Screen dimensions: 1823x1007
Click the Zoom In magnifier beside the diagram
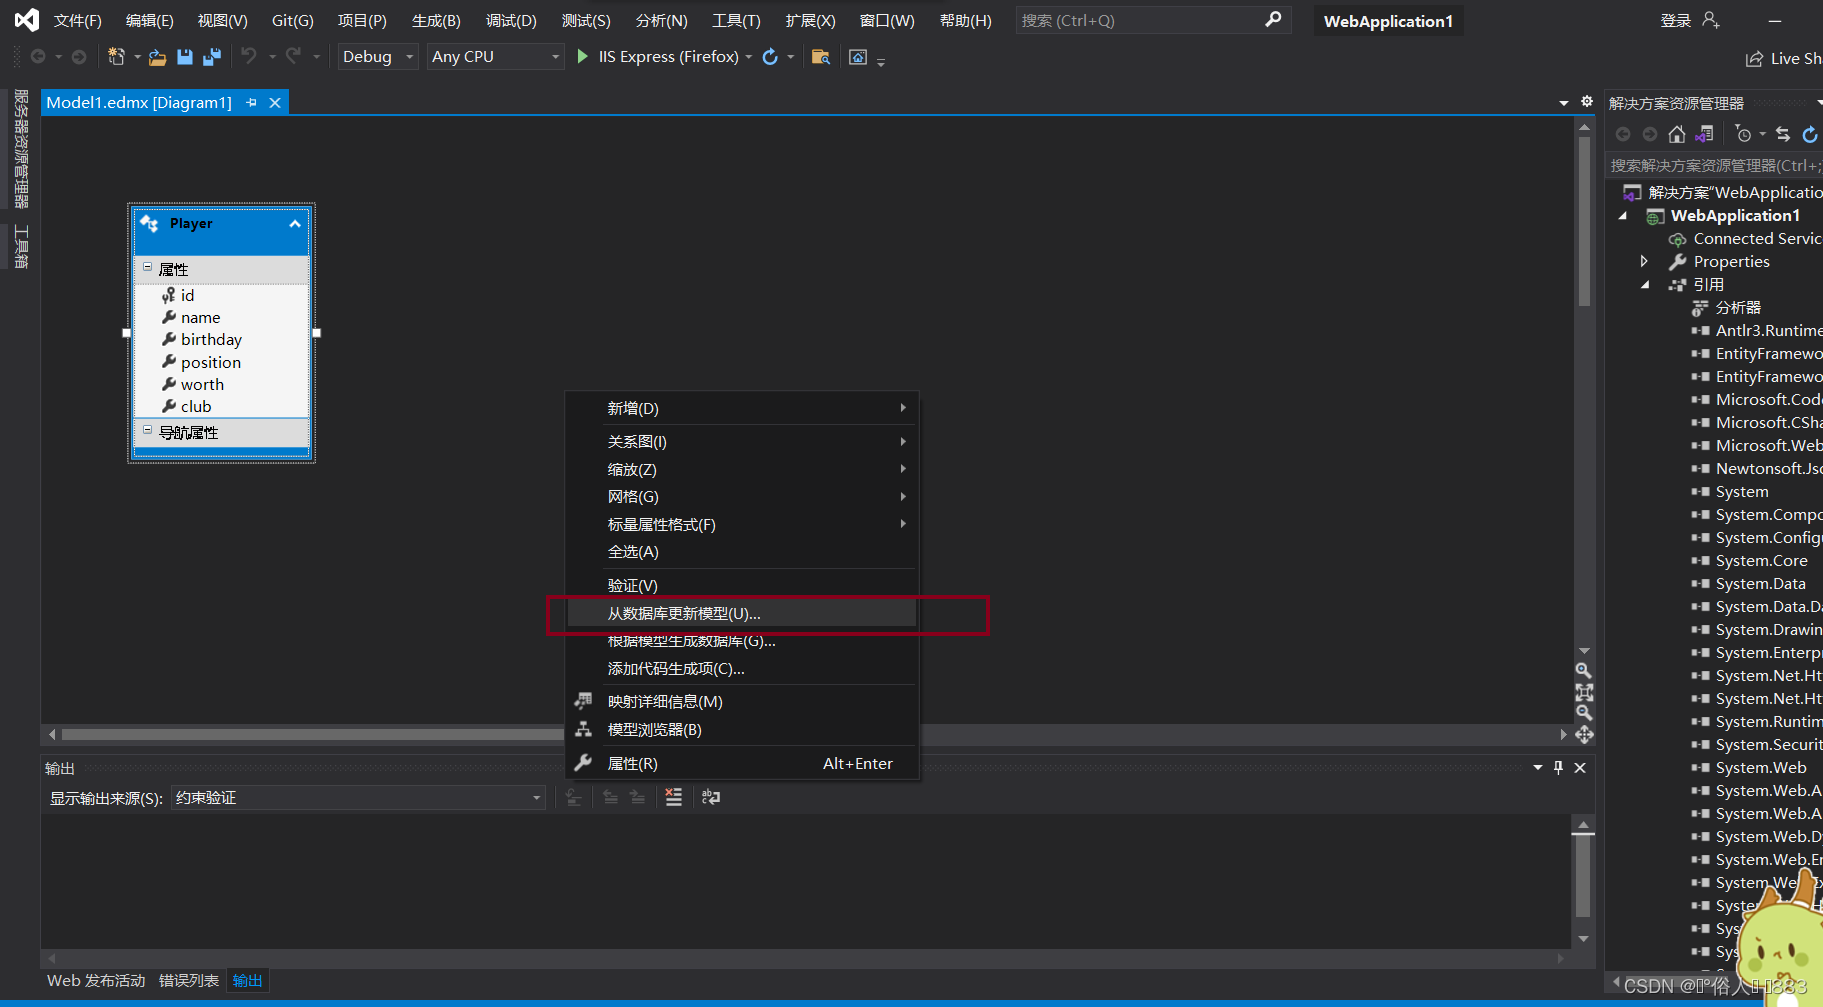click(1584, 671)
